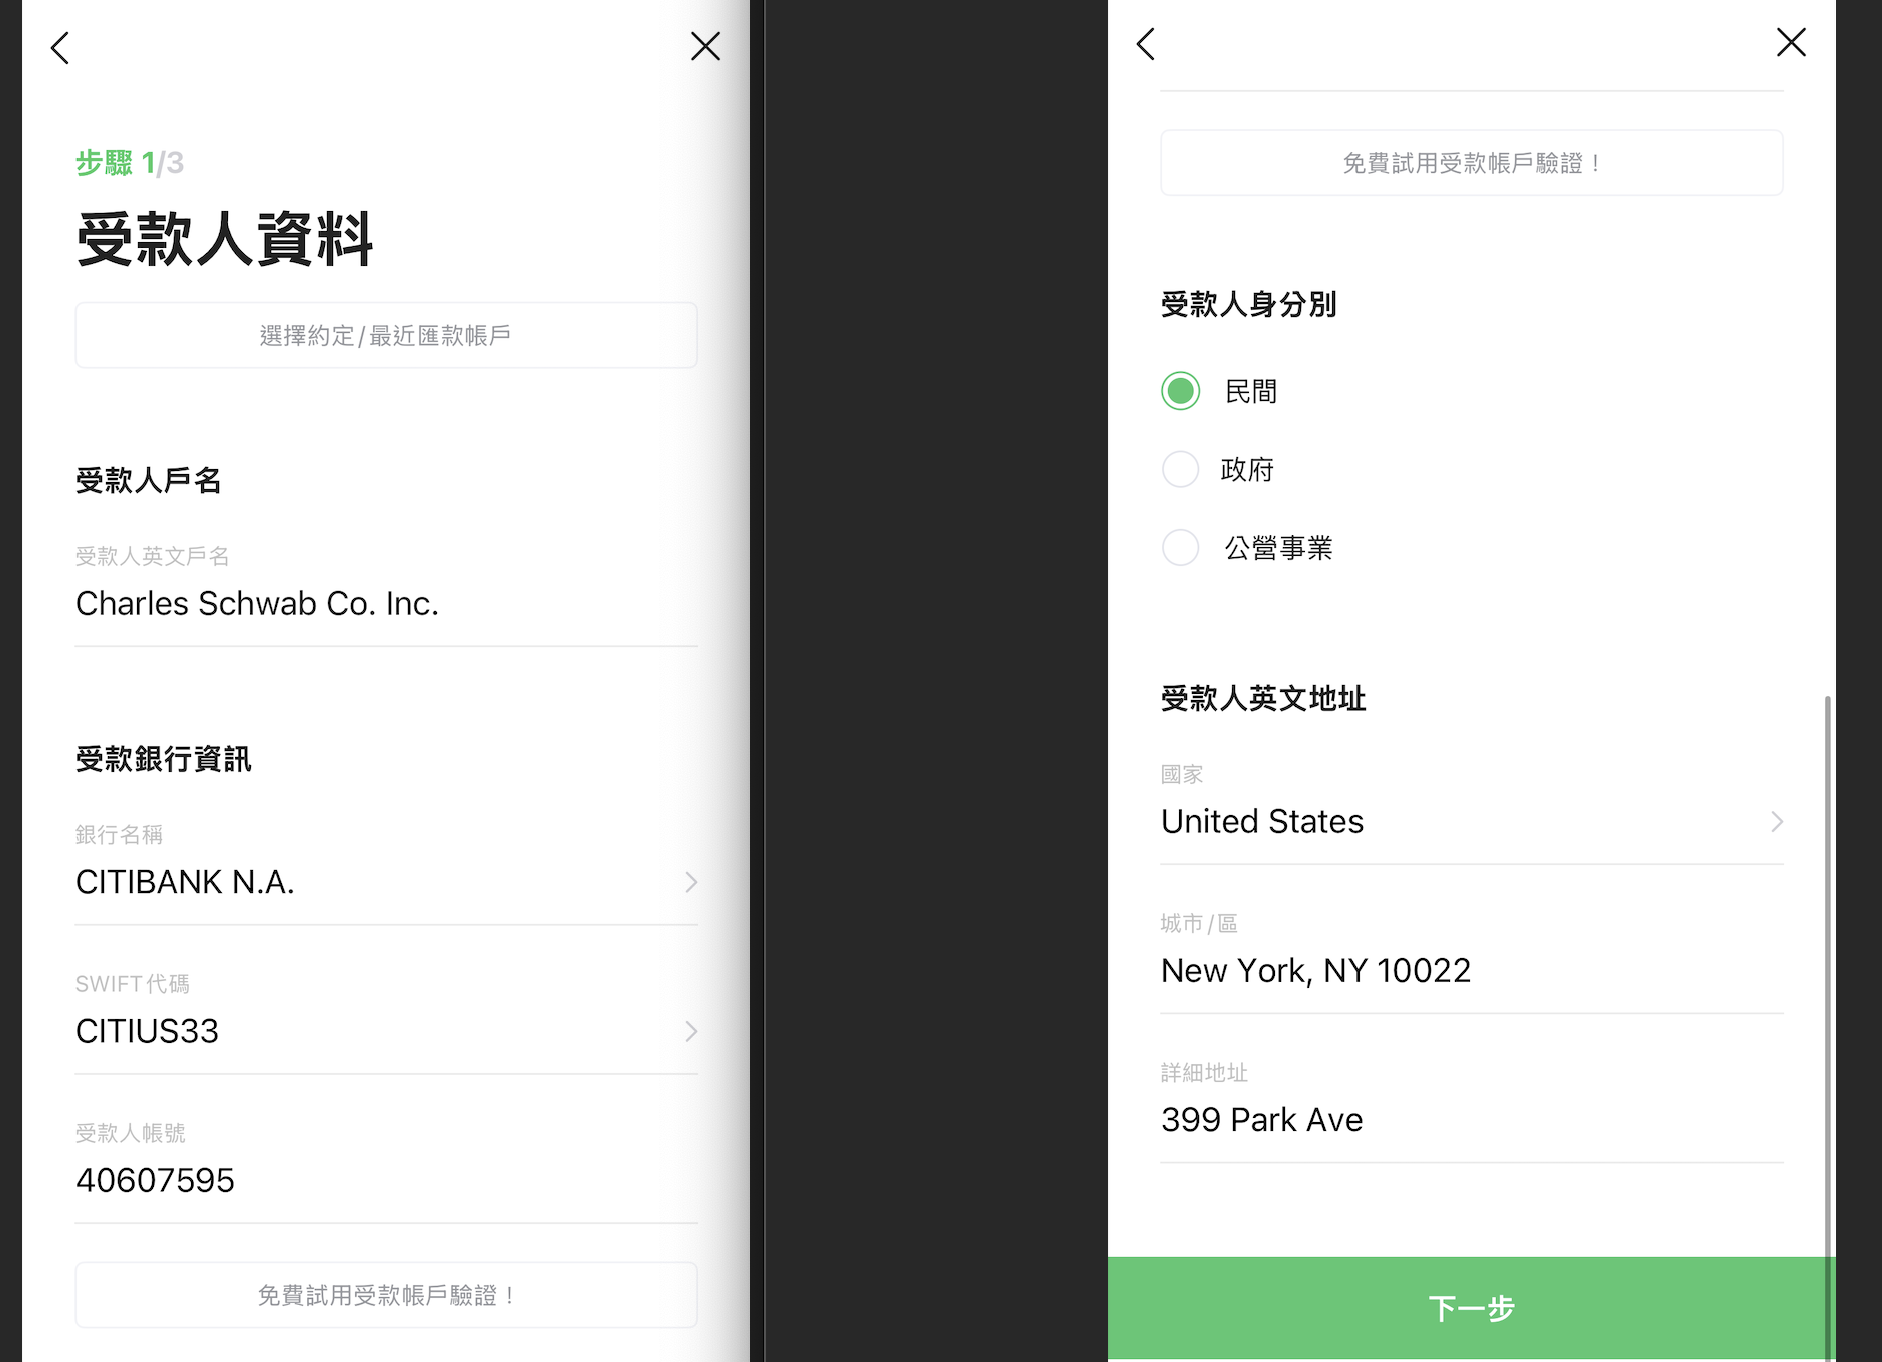
Task: Select 民間 radio option
Action: coord(1180,391)
